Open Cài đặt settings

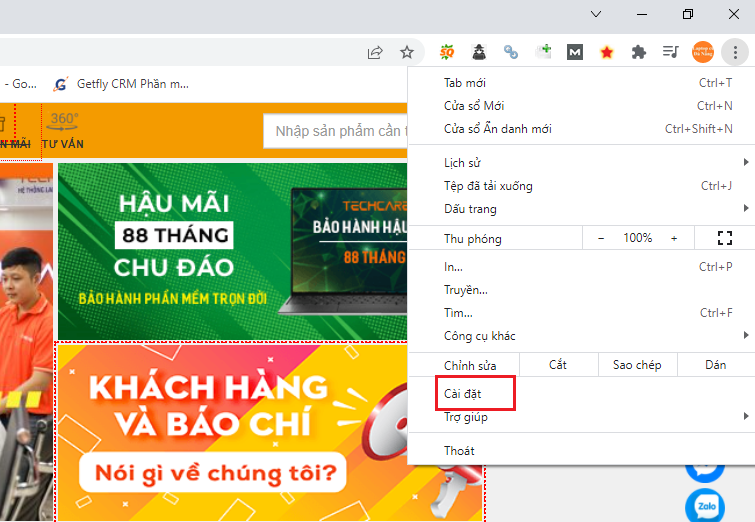581,394
